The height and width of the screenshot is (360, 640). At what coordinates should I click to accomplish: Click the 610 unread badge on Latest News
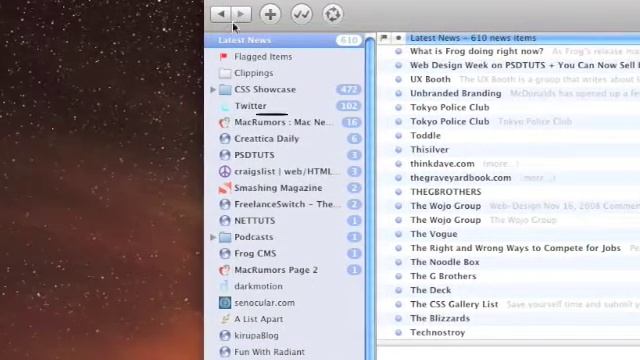349,40
